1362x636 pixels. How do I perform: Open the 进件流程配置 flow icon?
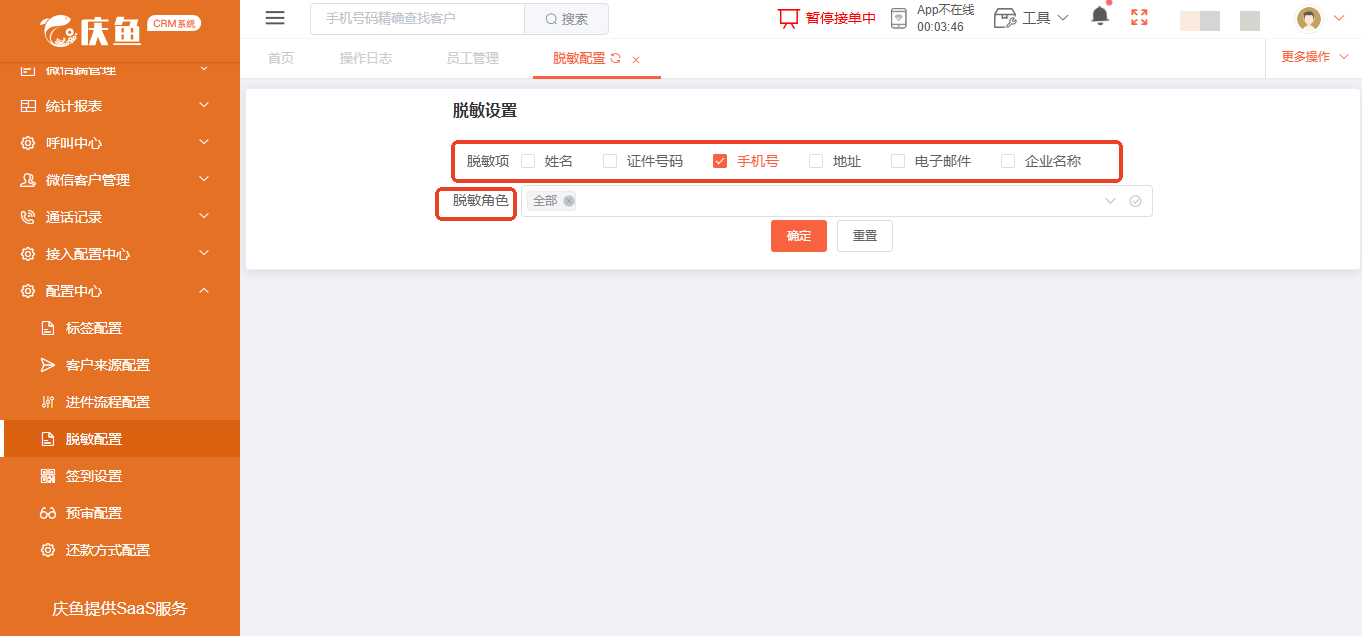click(47, 401)
